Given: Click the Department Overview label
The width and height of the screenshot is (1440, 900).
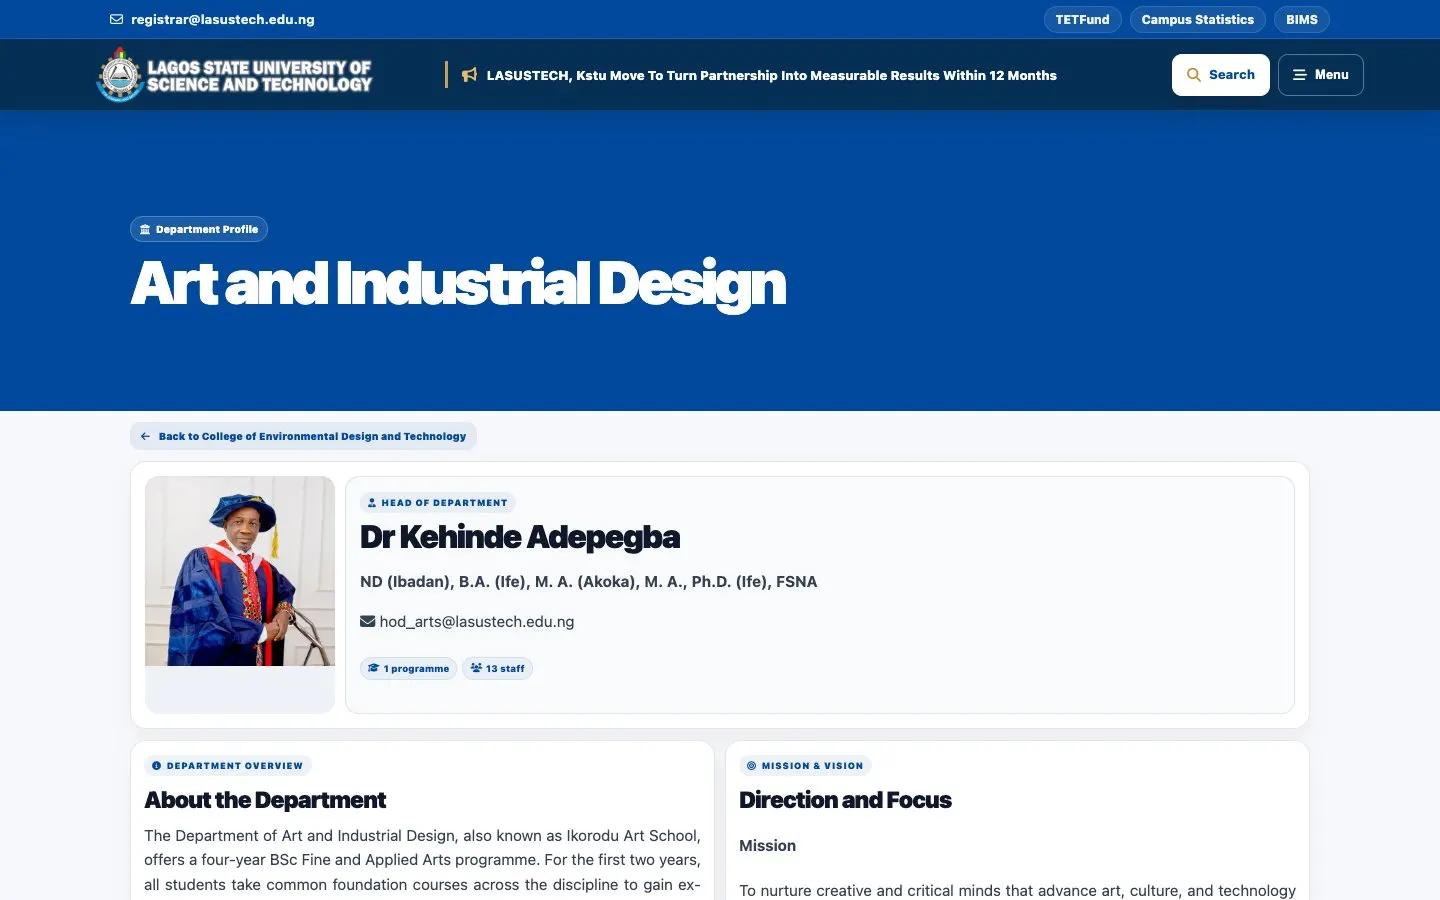Looking at the screenshot, I should click(228, 766).
